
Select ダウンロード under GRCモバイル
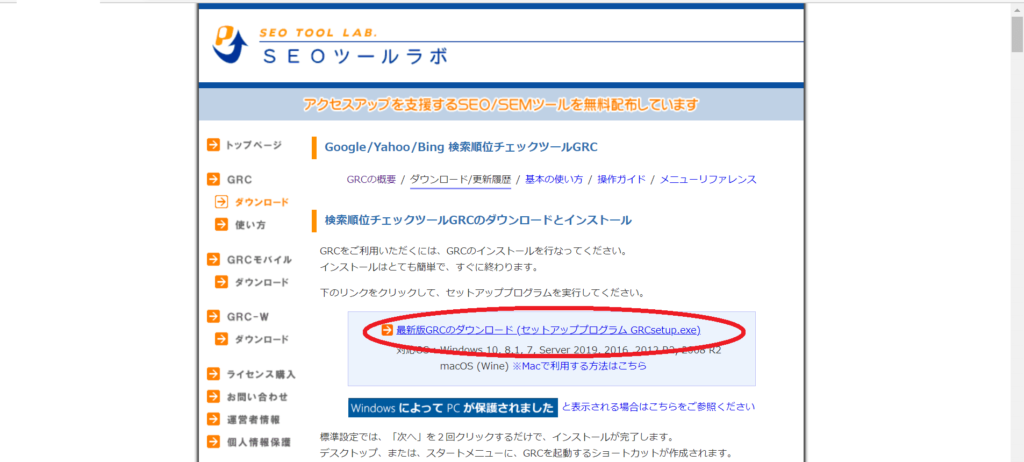tap(261, 282)
